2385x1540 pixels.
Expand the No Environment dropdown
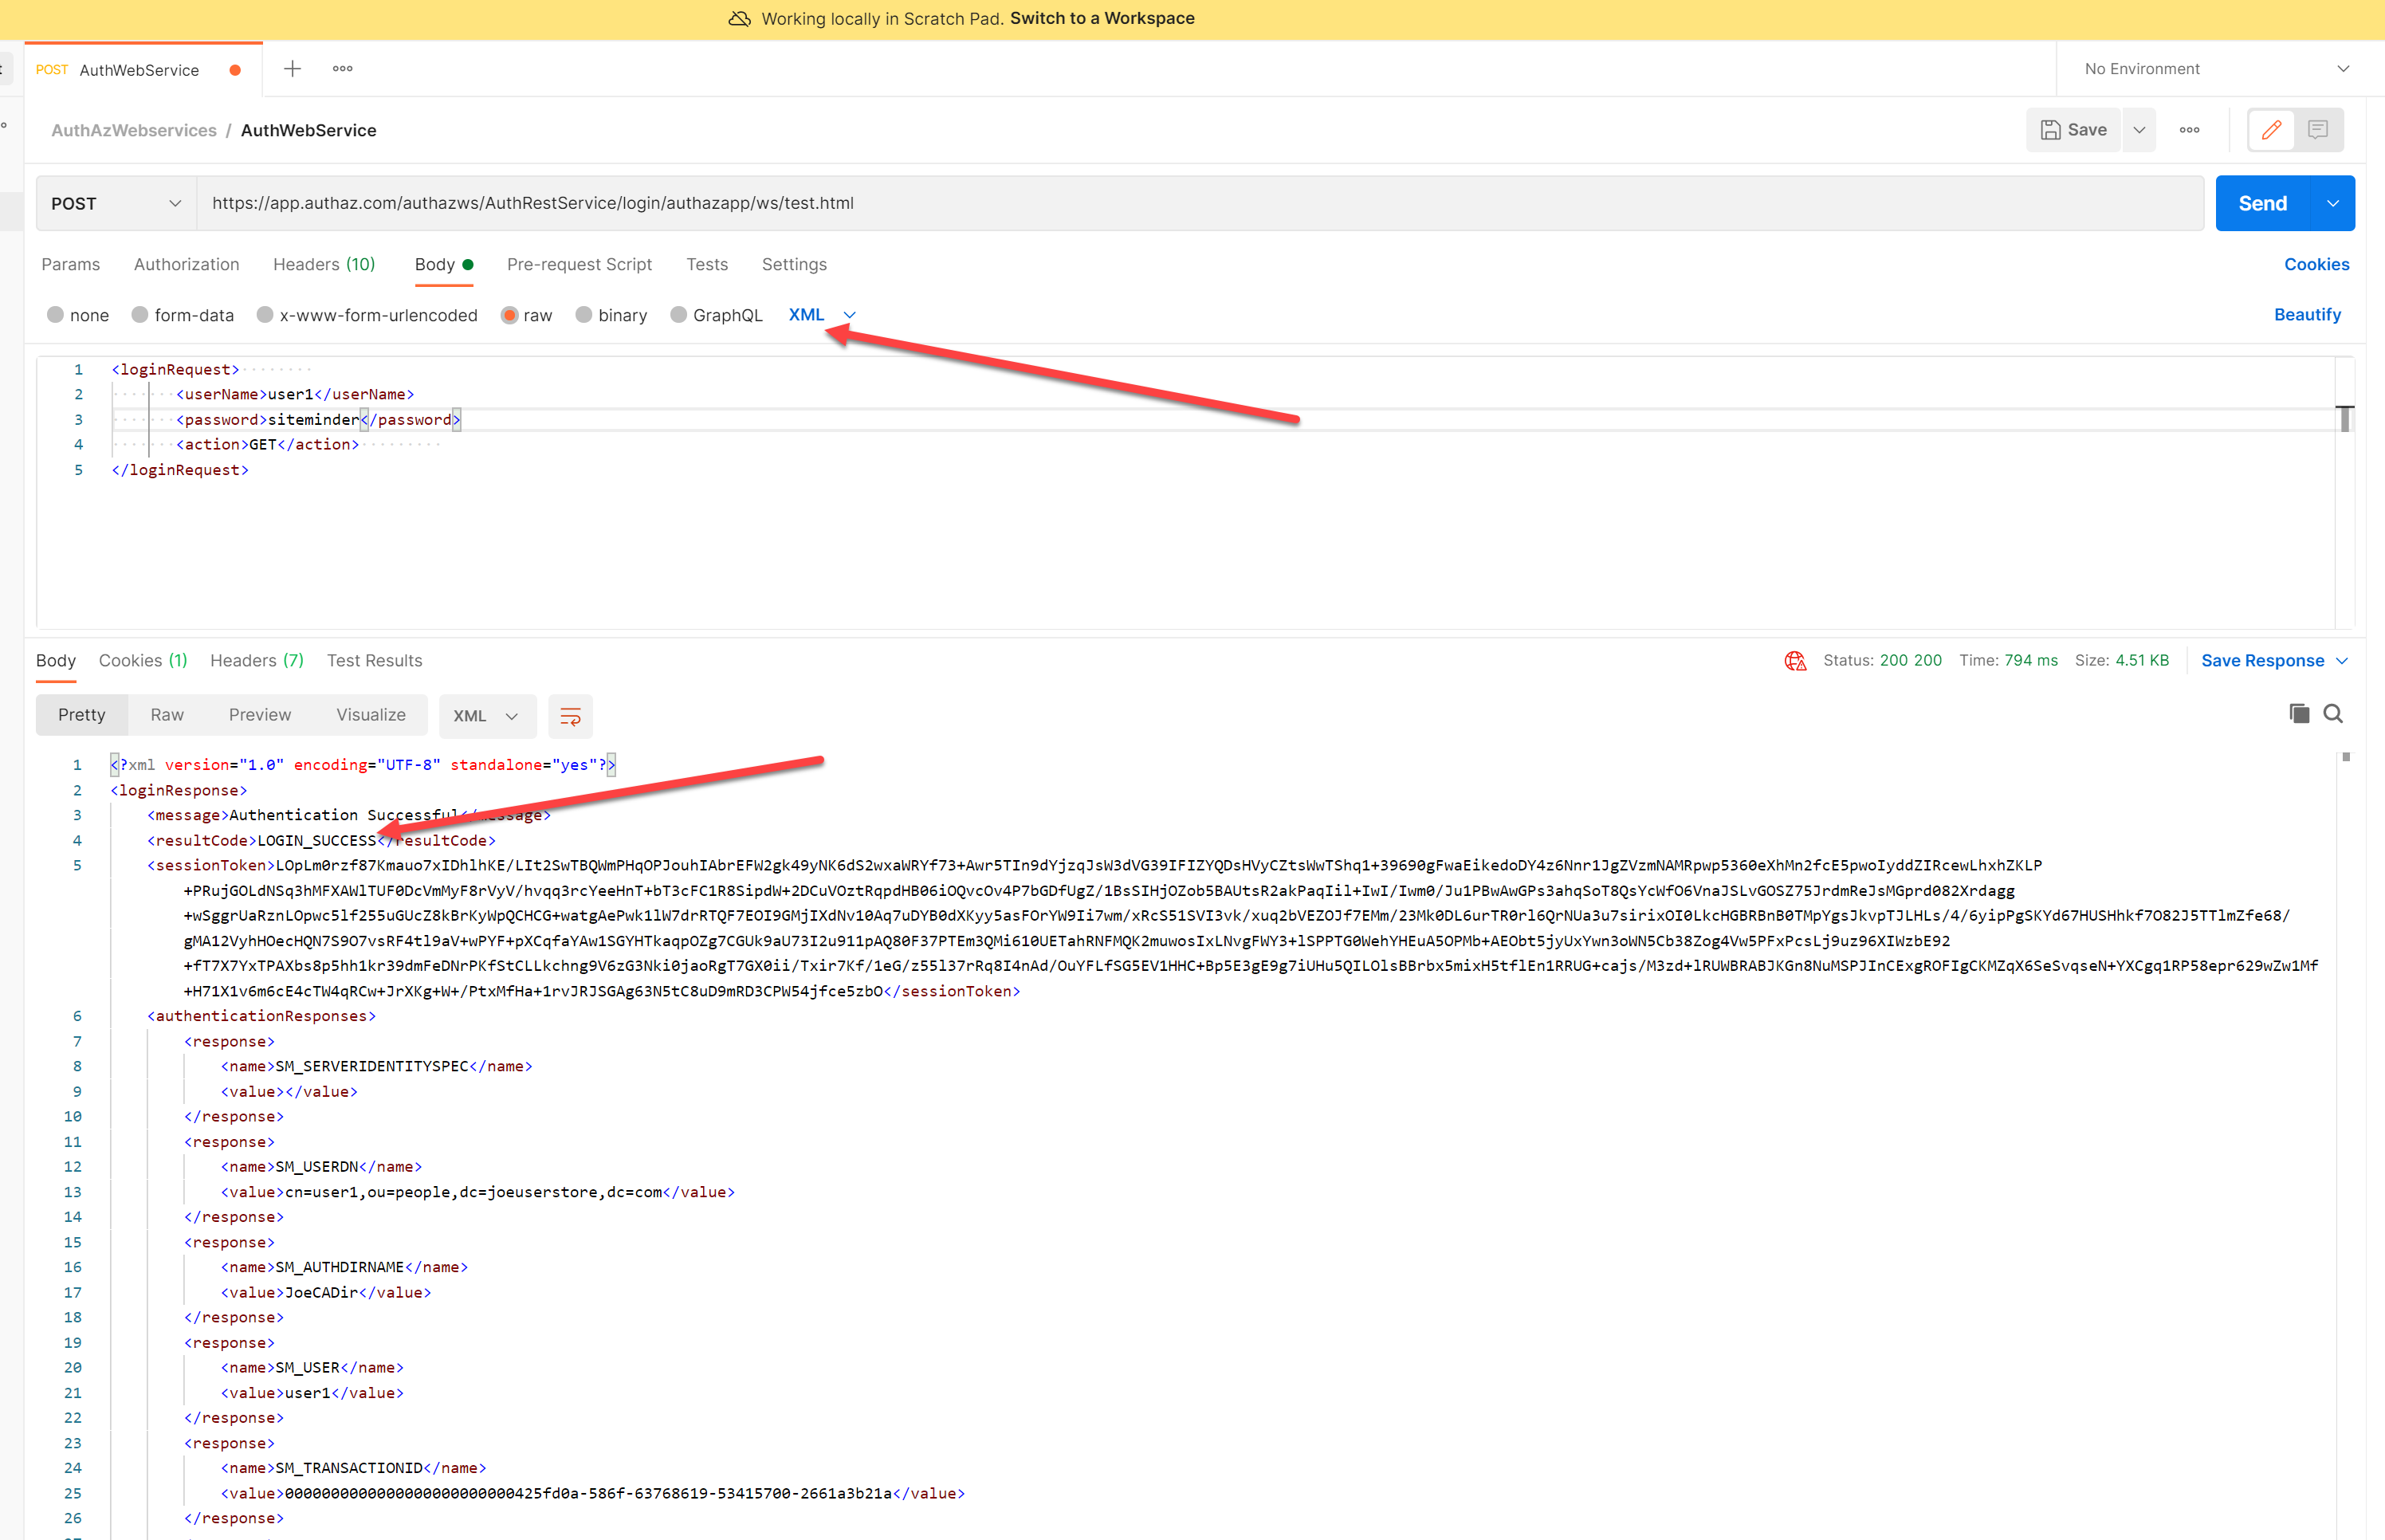pos(2215,69)
